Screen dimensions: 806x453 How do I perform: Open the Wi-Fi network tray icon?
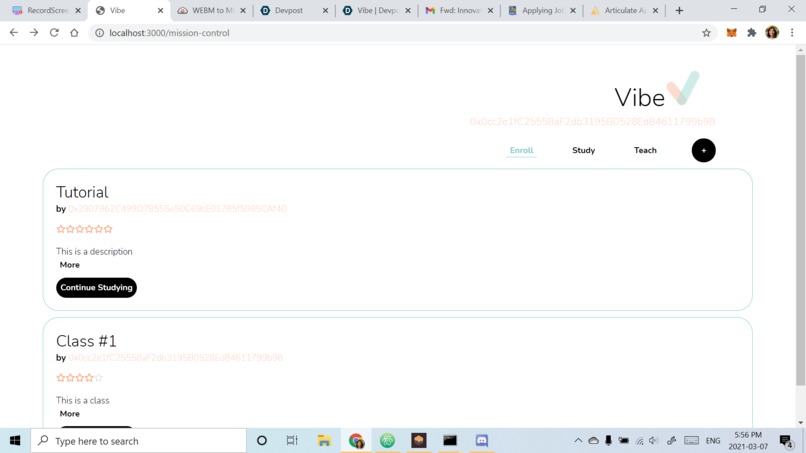(x=639, y=441)
